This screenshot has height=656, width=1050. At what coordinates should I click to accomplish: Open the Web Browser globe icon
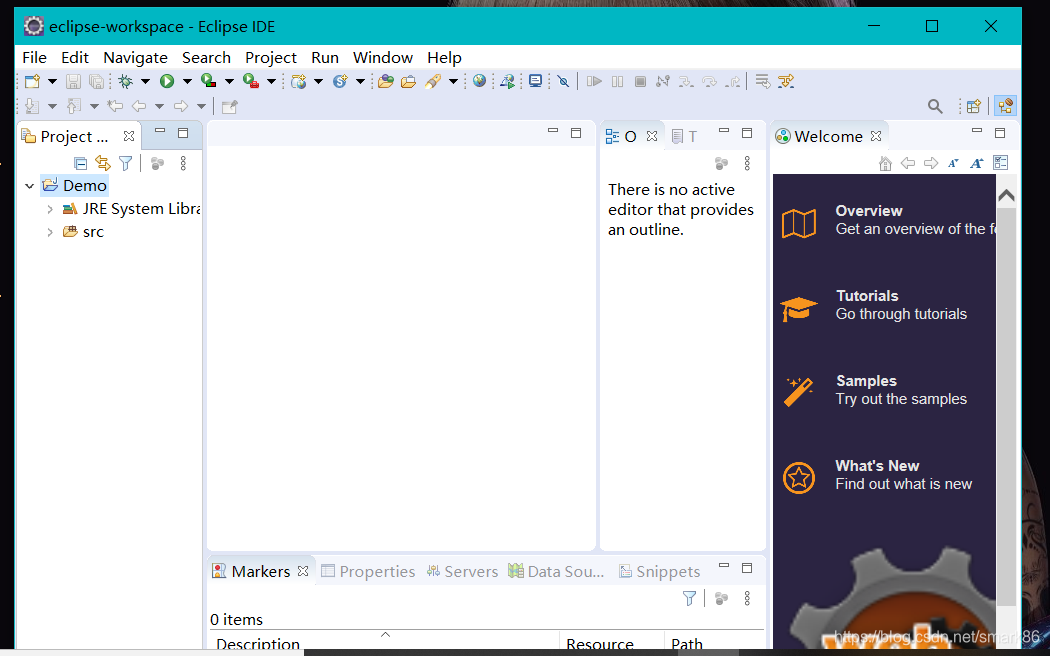click(x=479, y=81)
